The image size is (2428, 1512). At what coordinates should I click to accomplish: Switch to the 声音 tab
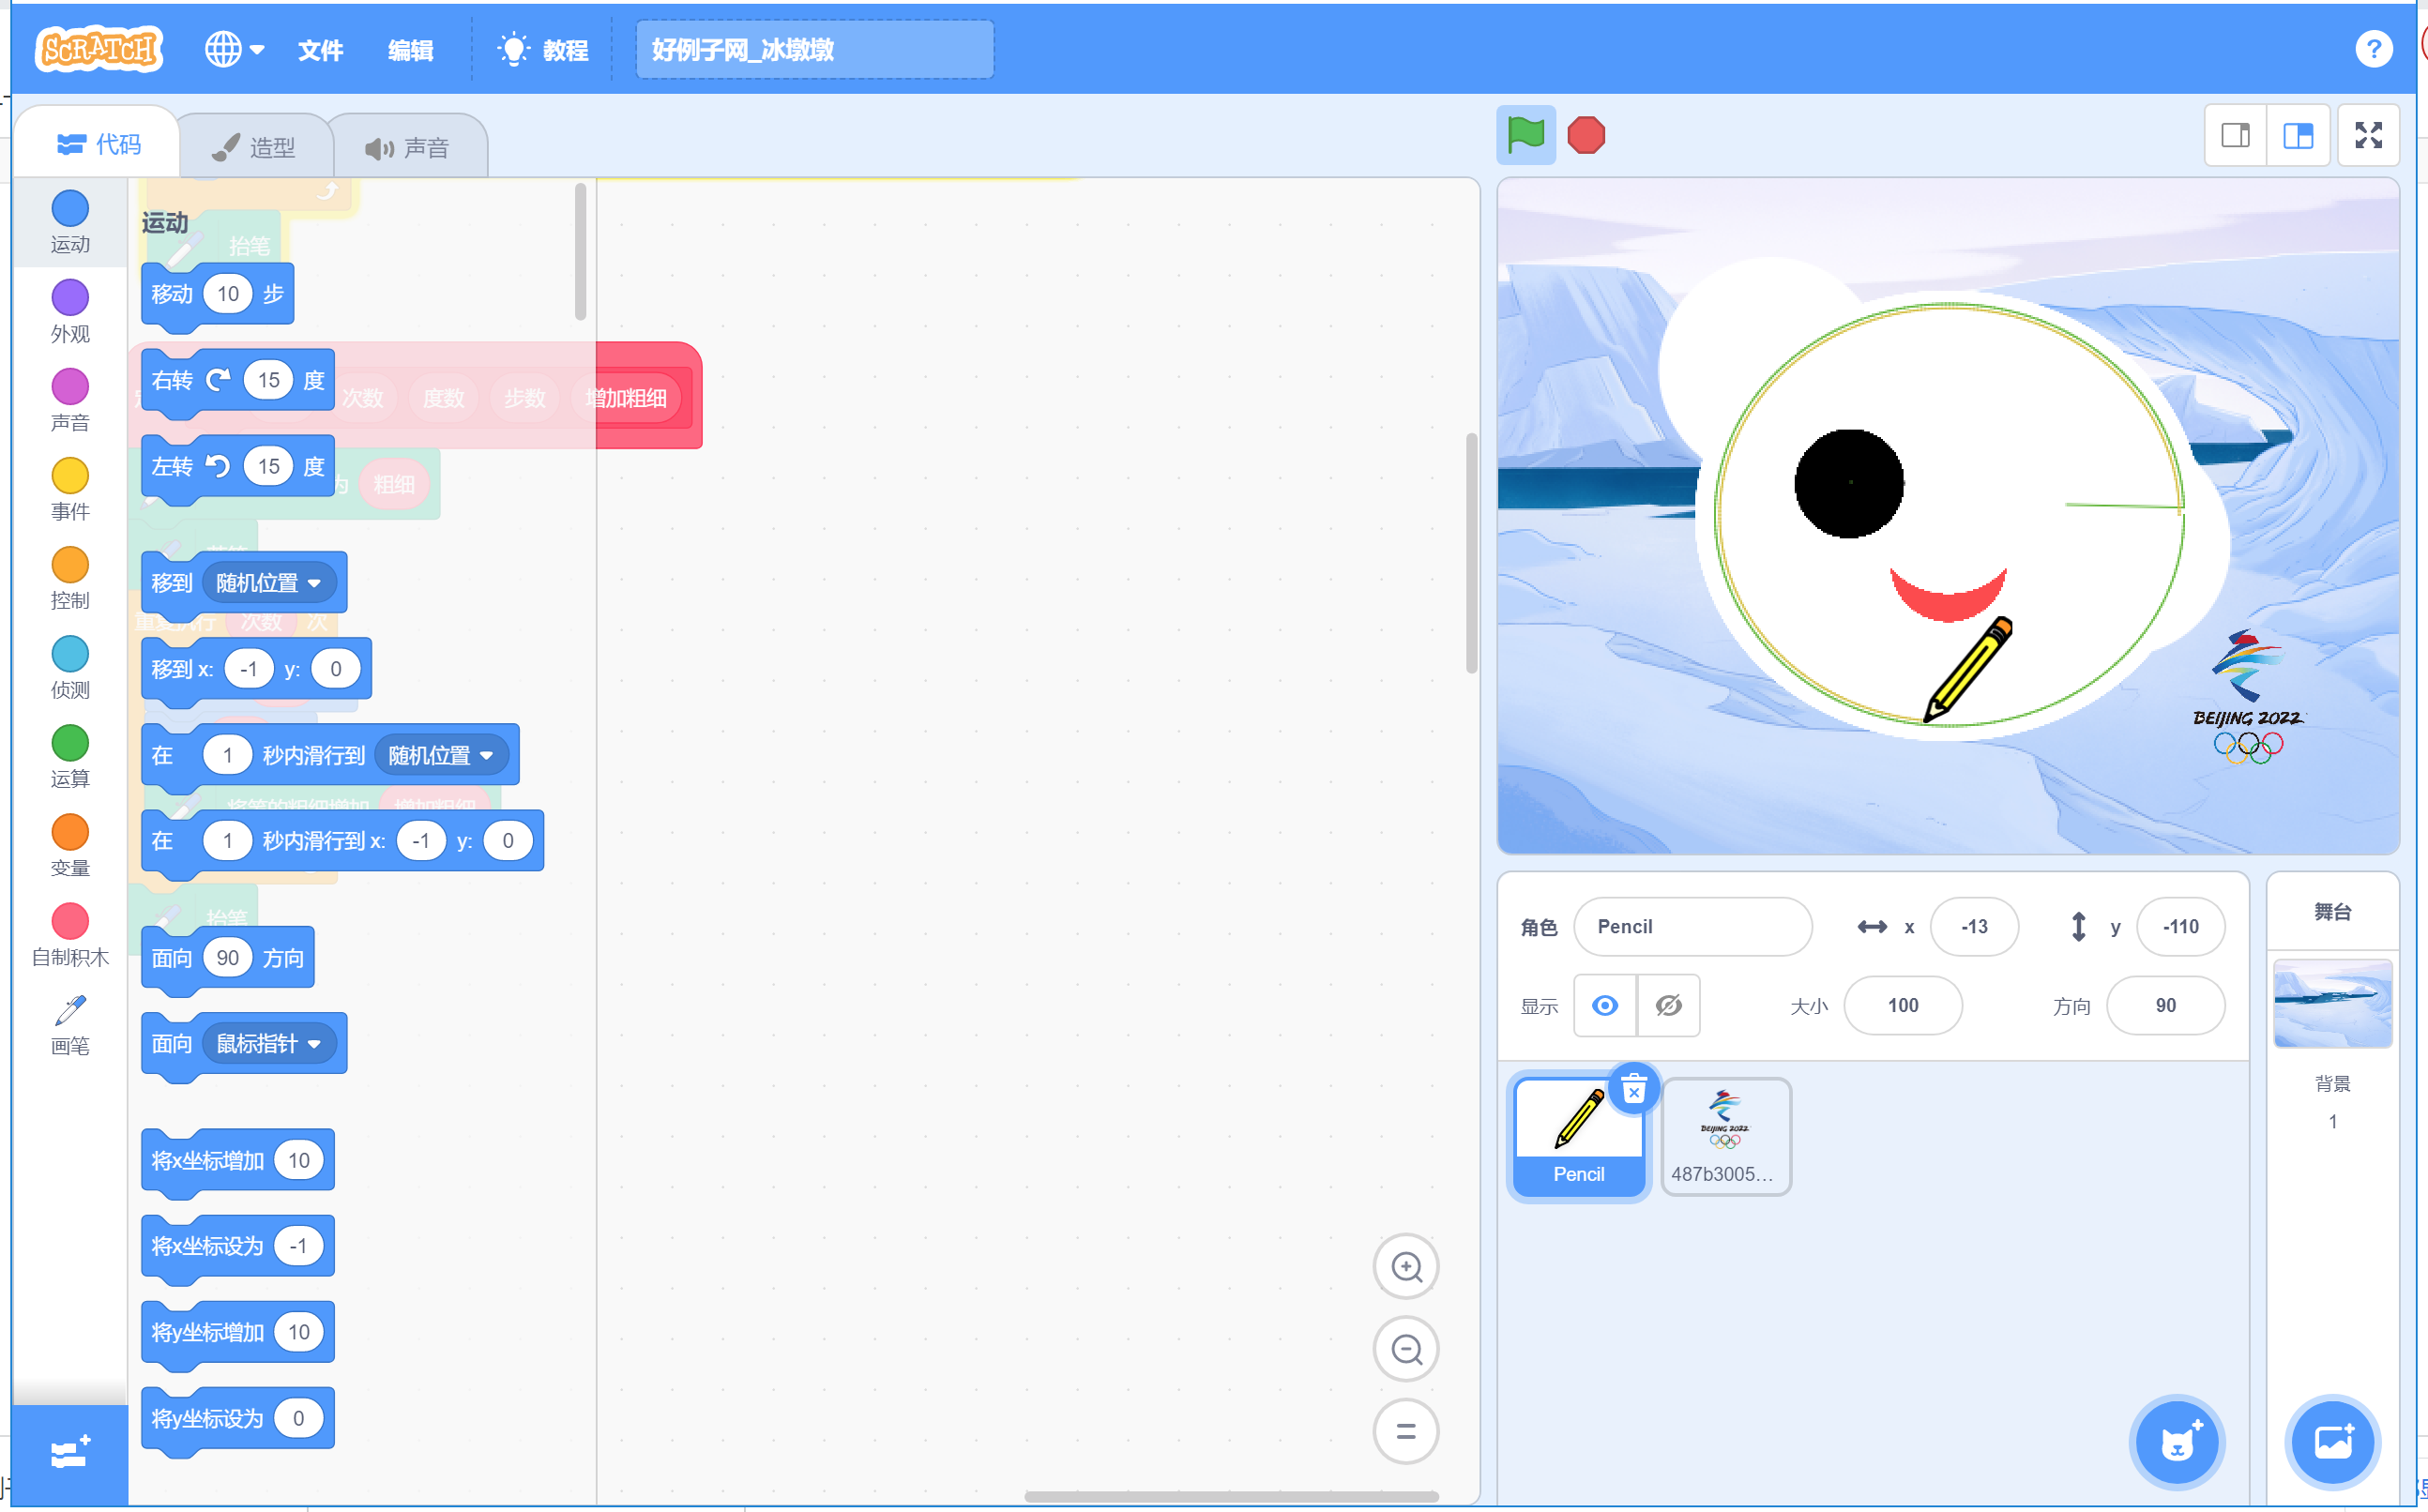coord(407,147)
